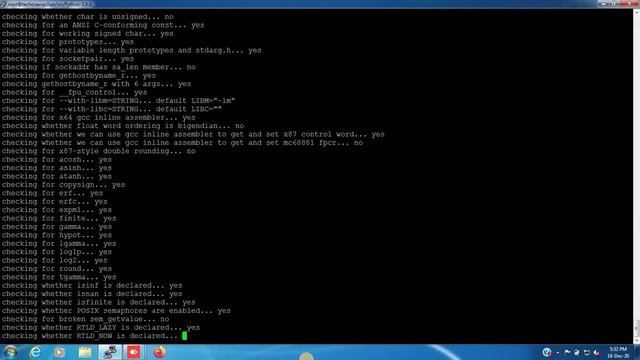Screen dimensions: 640x360
Task: Click the line about sockaddr sa_len member
Action: click(99, 67)
